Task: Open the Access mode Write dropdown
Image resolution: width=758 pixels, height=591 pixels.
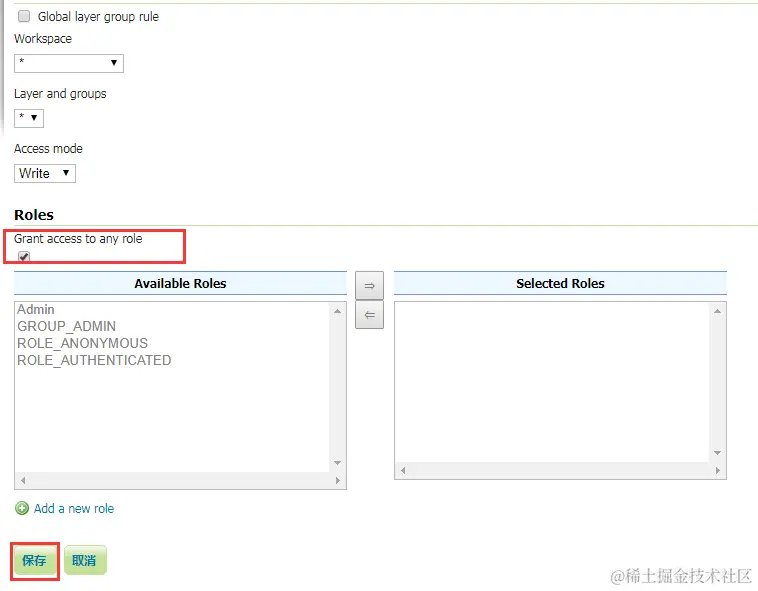Action: [45, 173]
